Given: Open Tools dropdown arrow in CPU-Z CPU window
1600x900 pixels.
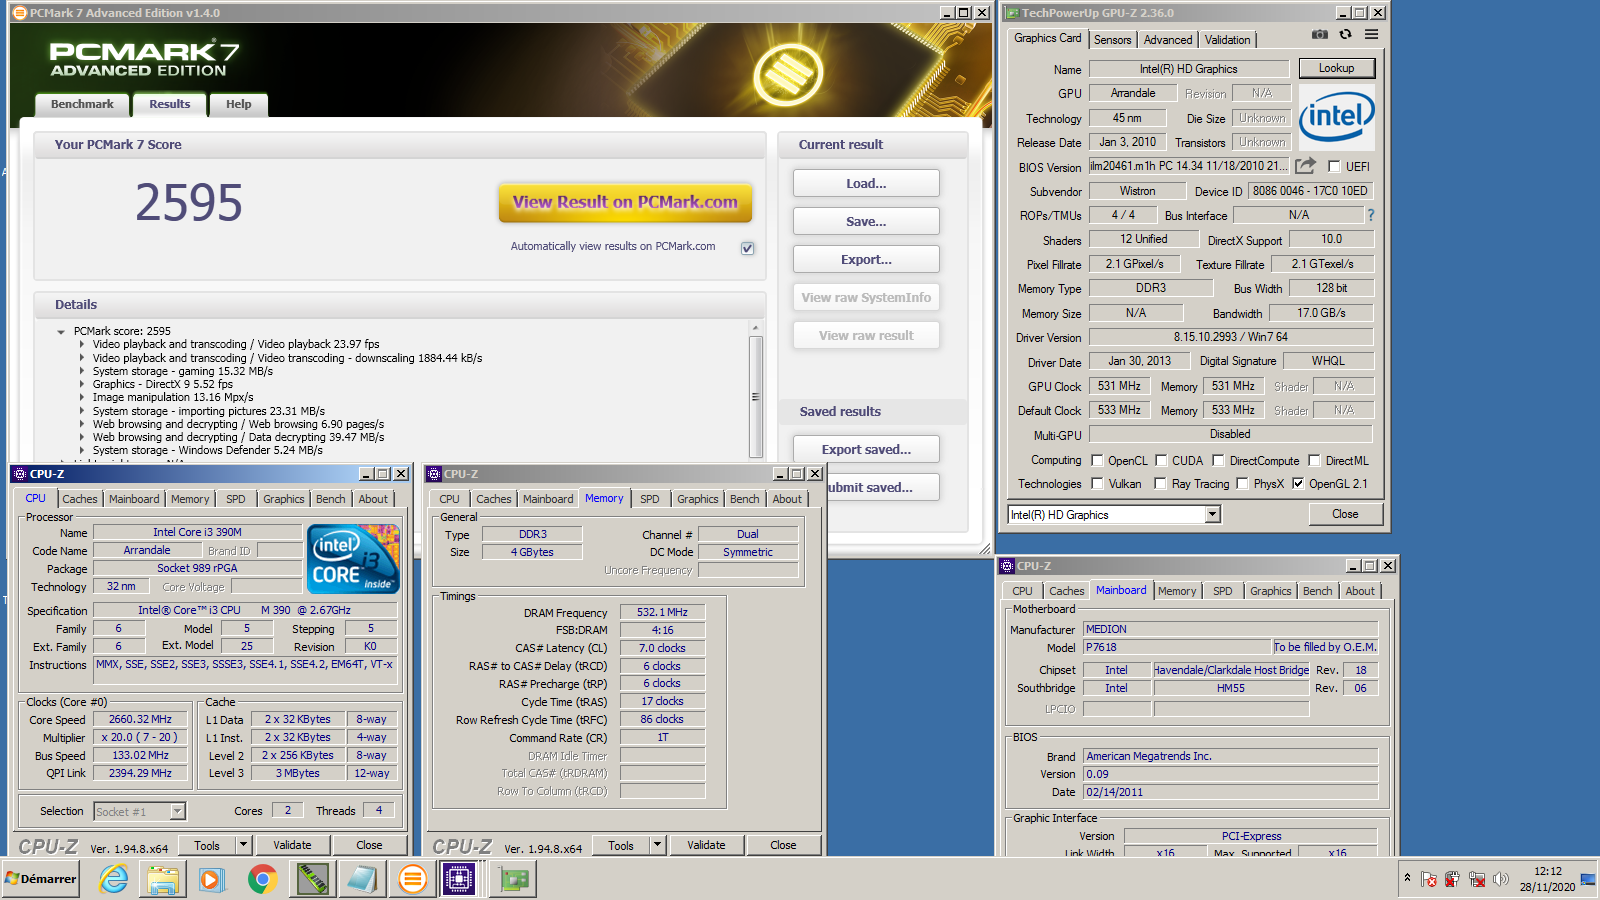Looking at the screenshot, I should point(243,845).
